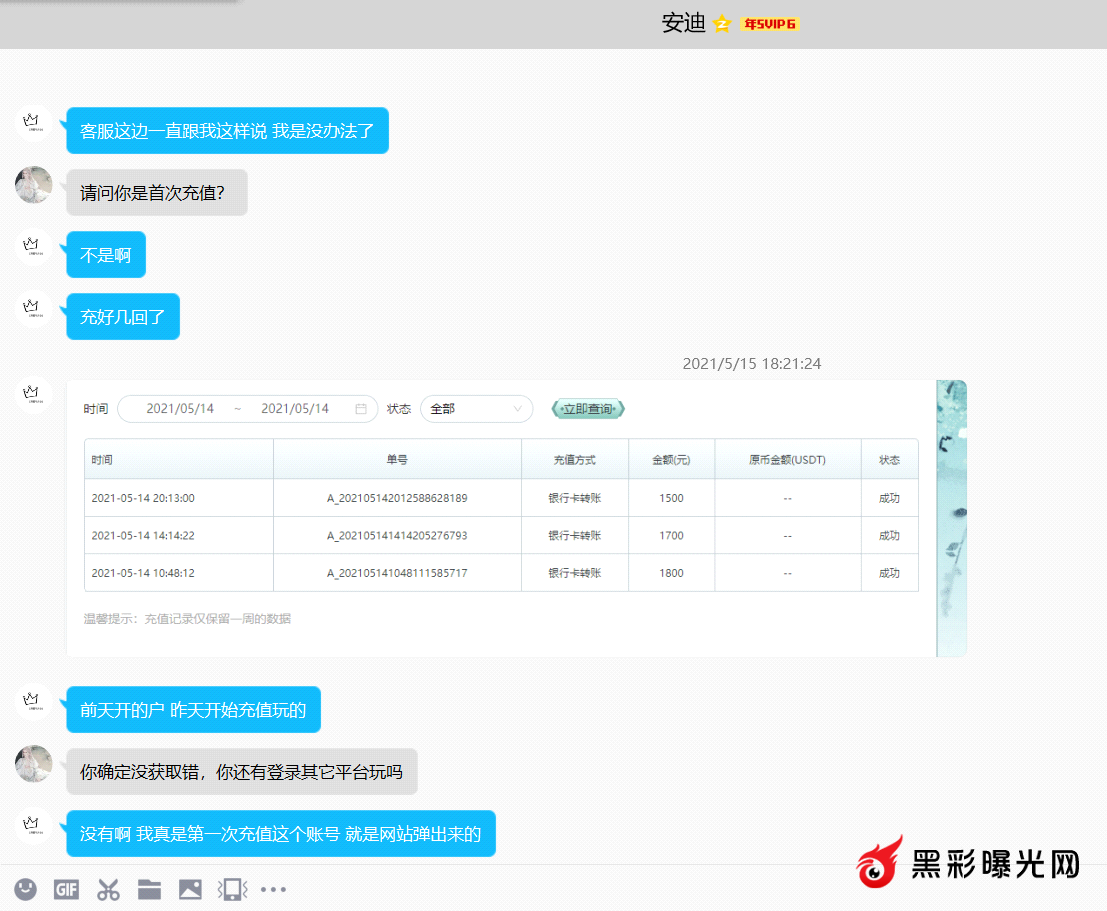Screen dimensions: 1107x911
Task: Open the emoji picker in chat toolbar
Action: click(26, 889)
